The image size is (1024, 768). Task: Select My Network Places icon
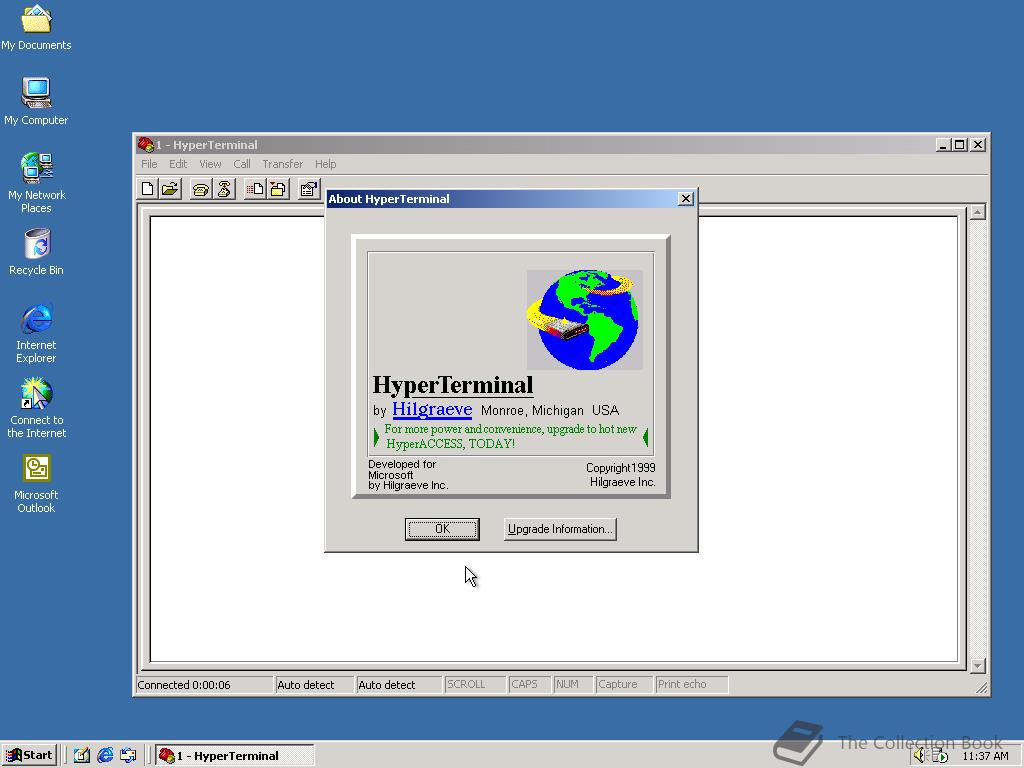click(36, 182)
